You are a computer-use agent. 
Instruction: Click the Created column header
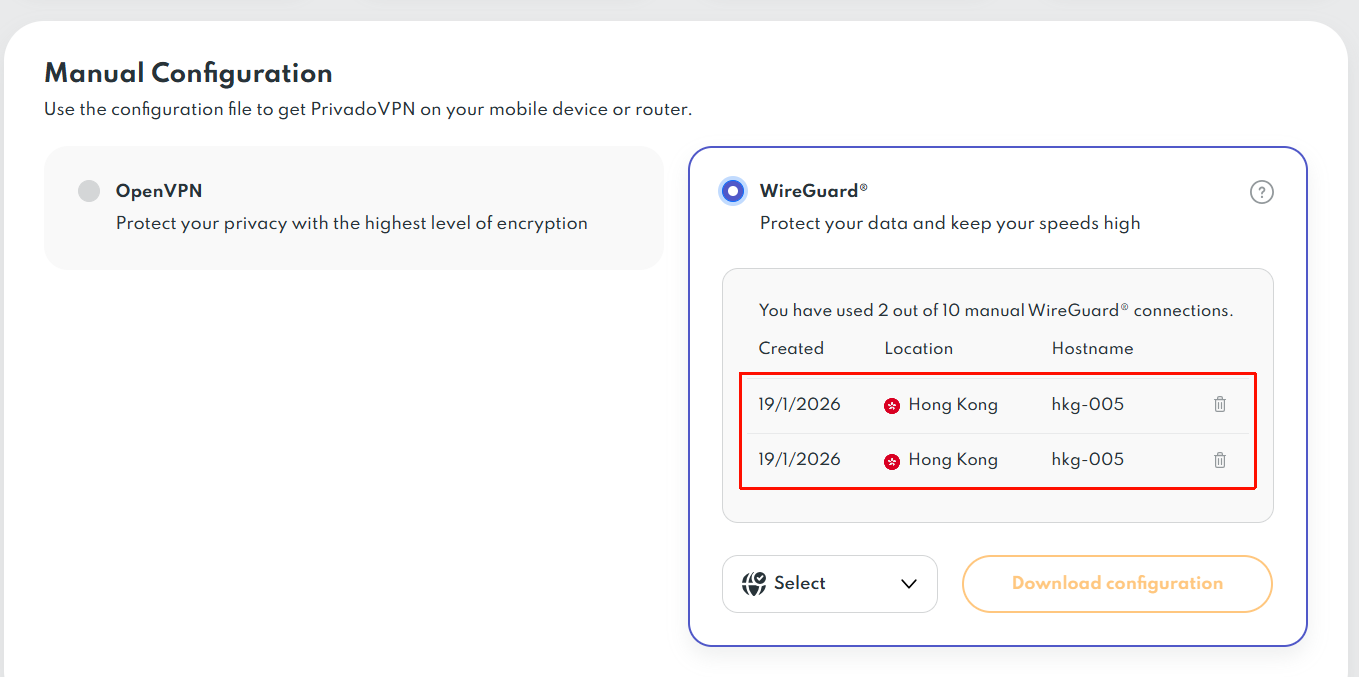click(x=791, y=349)
